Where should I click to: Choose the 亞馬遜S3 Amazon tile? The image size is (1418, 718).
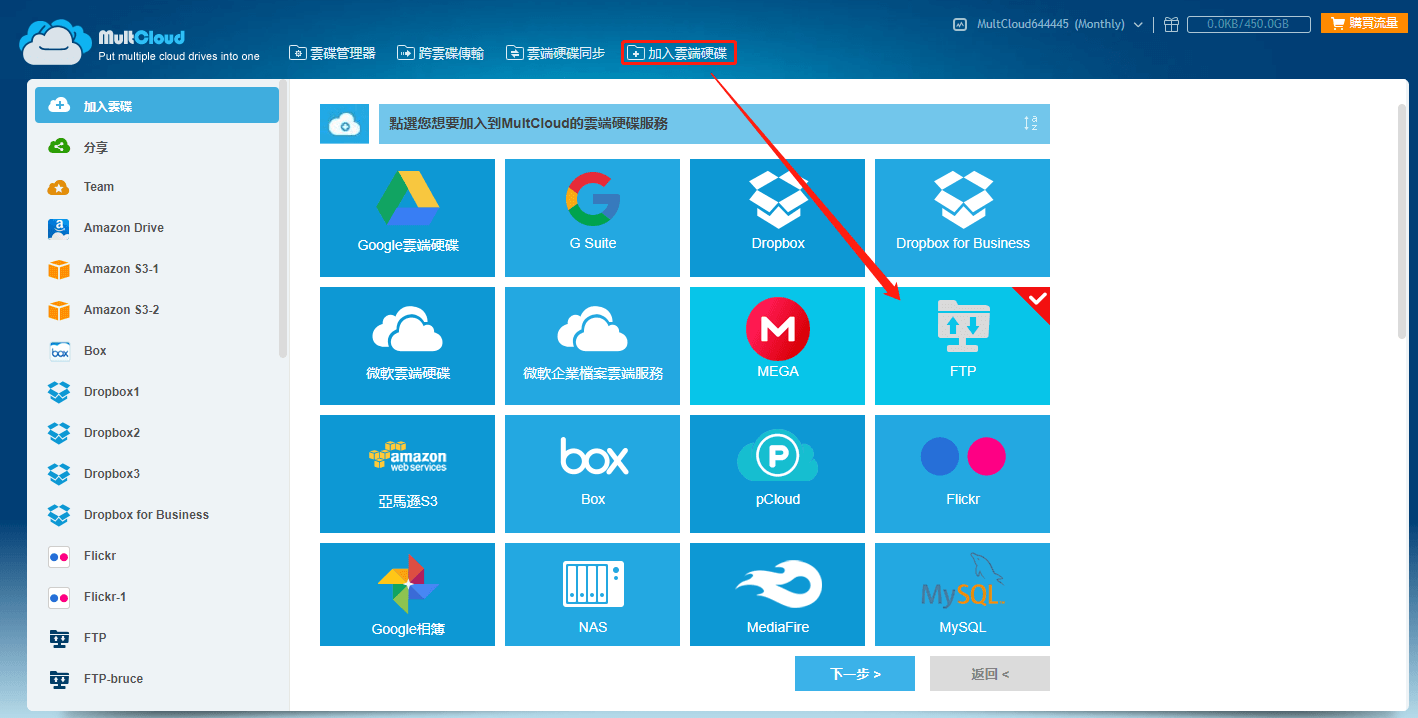coord(407,474)
